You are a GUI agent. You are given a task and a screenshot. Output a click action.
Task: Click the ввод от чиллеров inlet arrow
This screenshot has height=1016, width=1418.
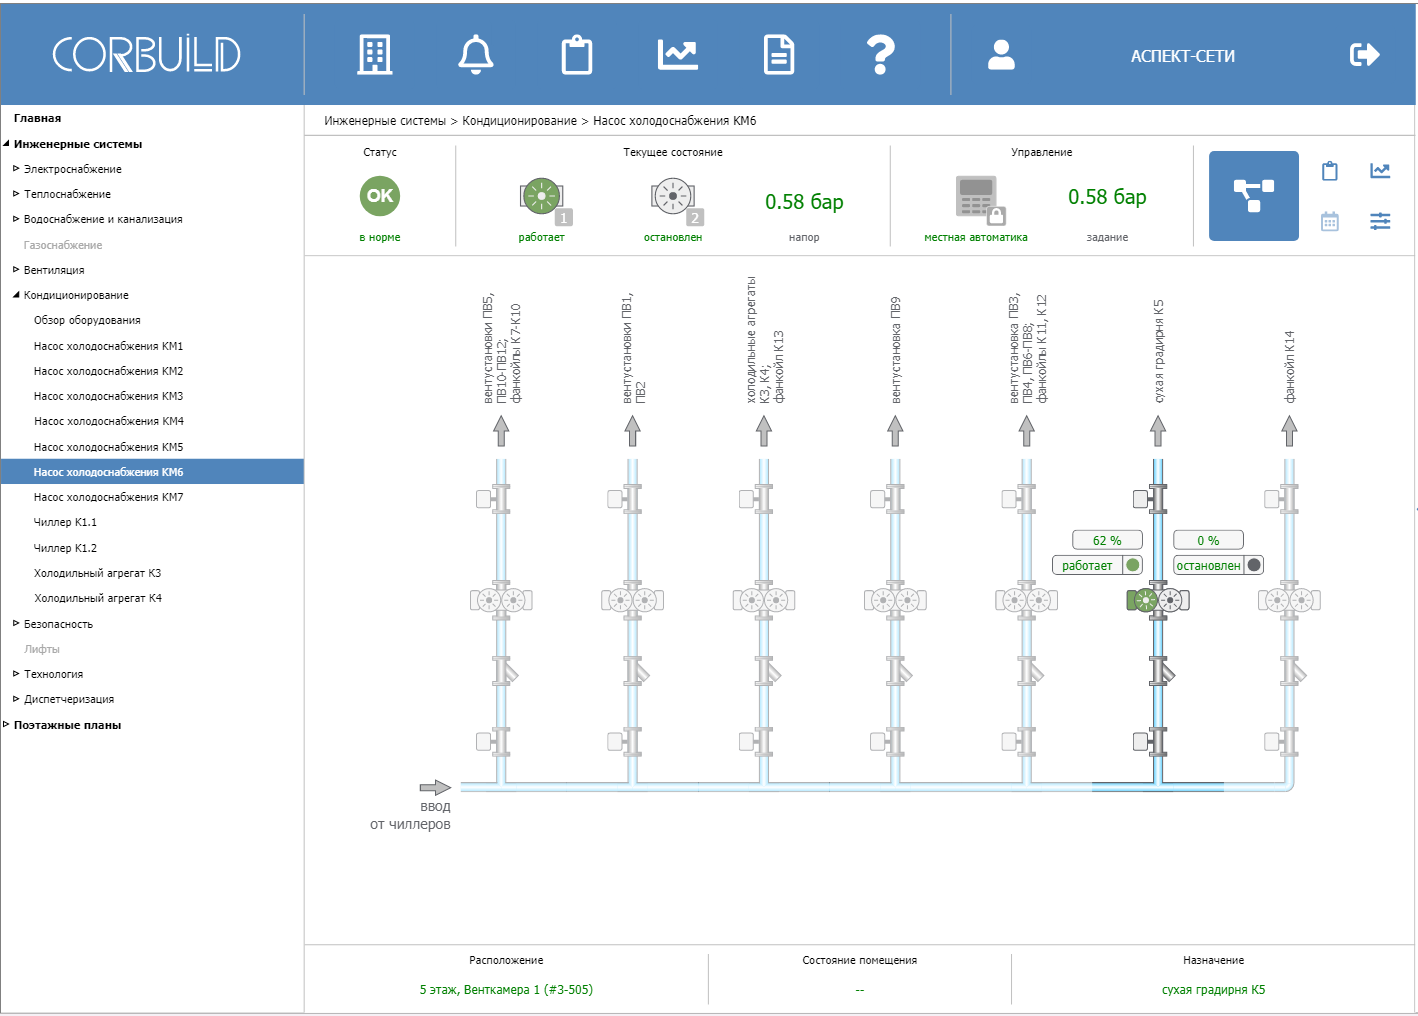coord(435,788)
